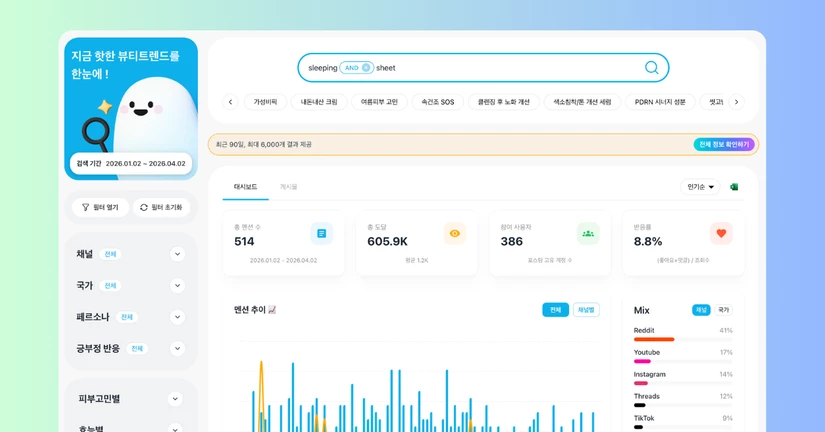Select the 내돈내산 크림 keyword chip
The height and width of the screenshot is (432, 825).
(319, 102)
